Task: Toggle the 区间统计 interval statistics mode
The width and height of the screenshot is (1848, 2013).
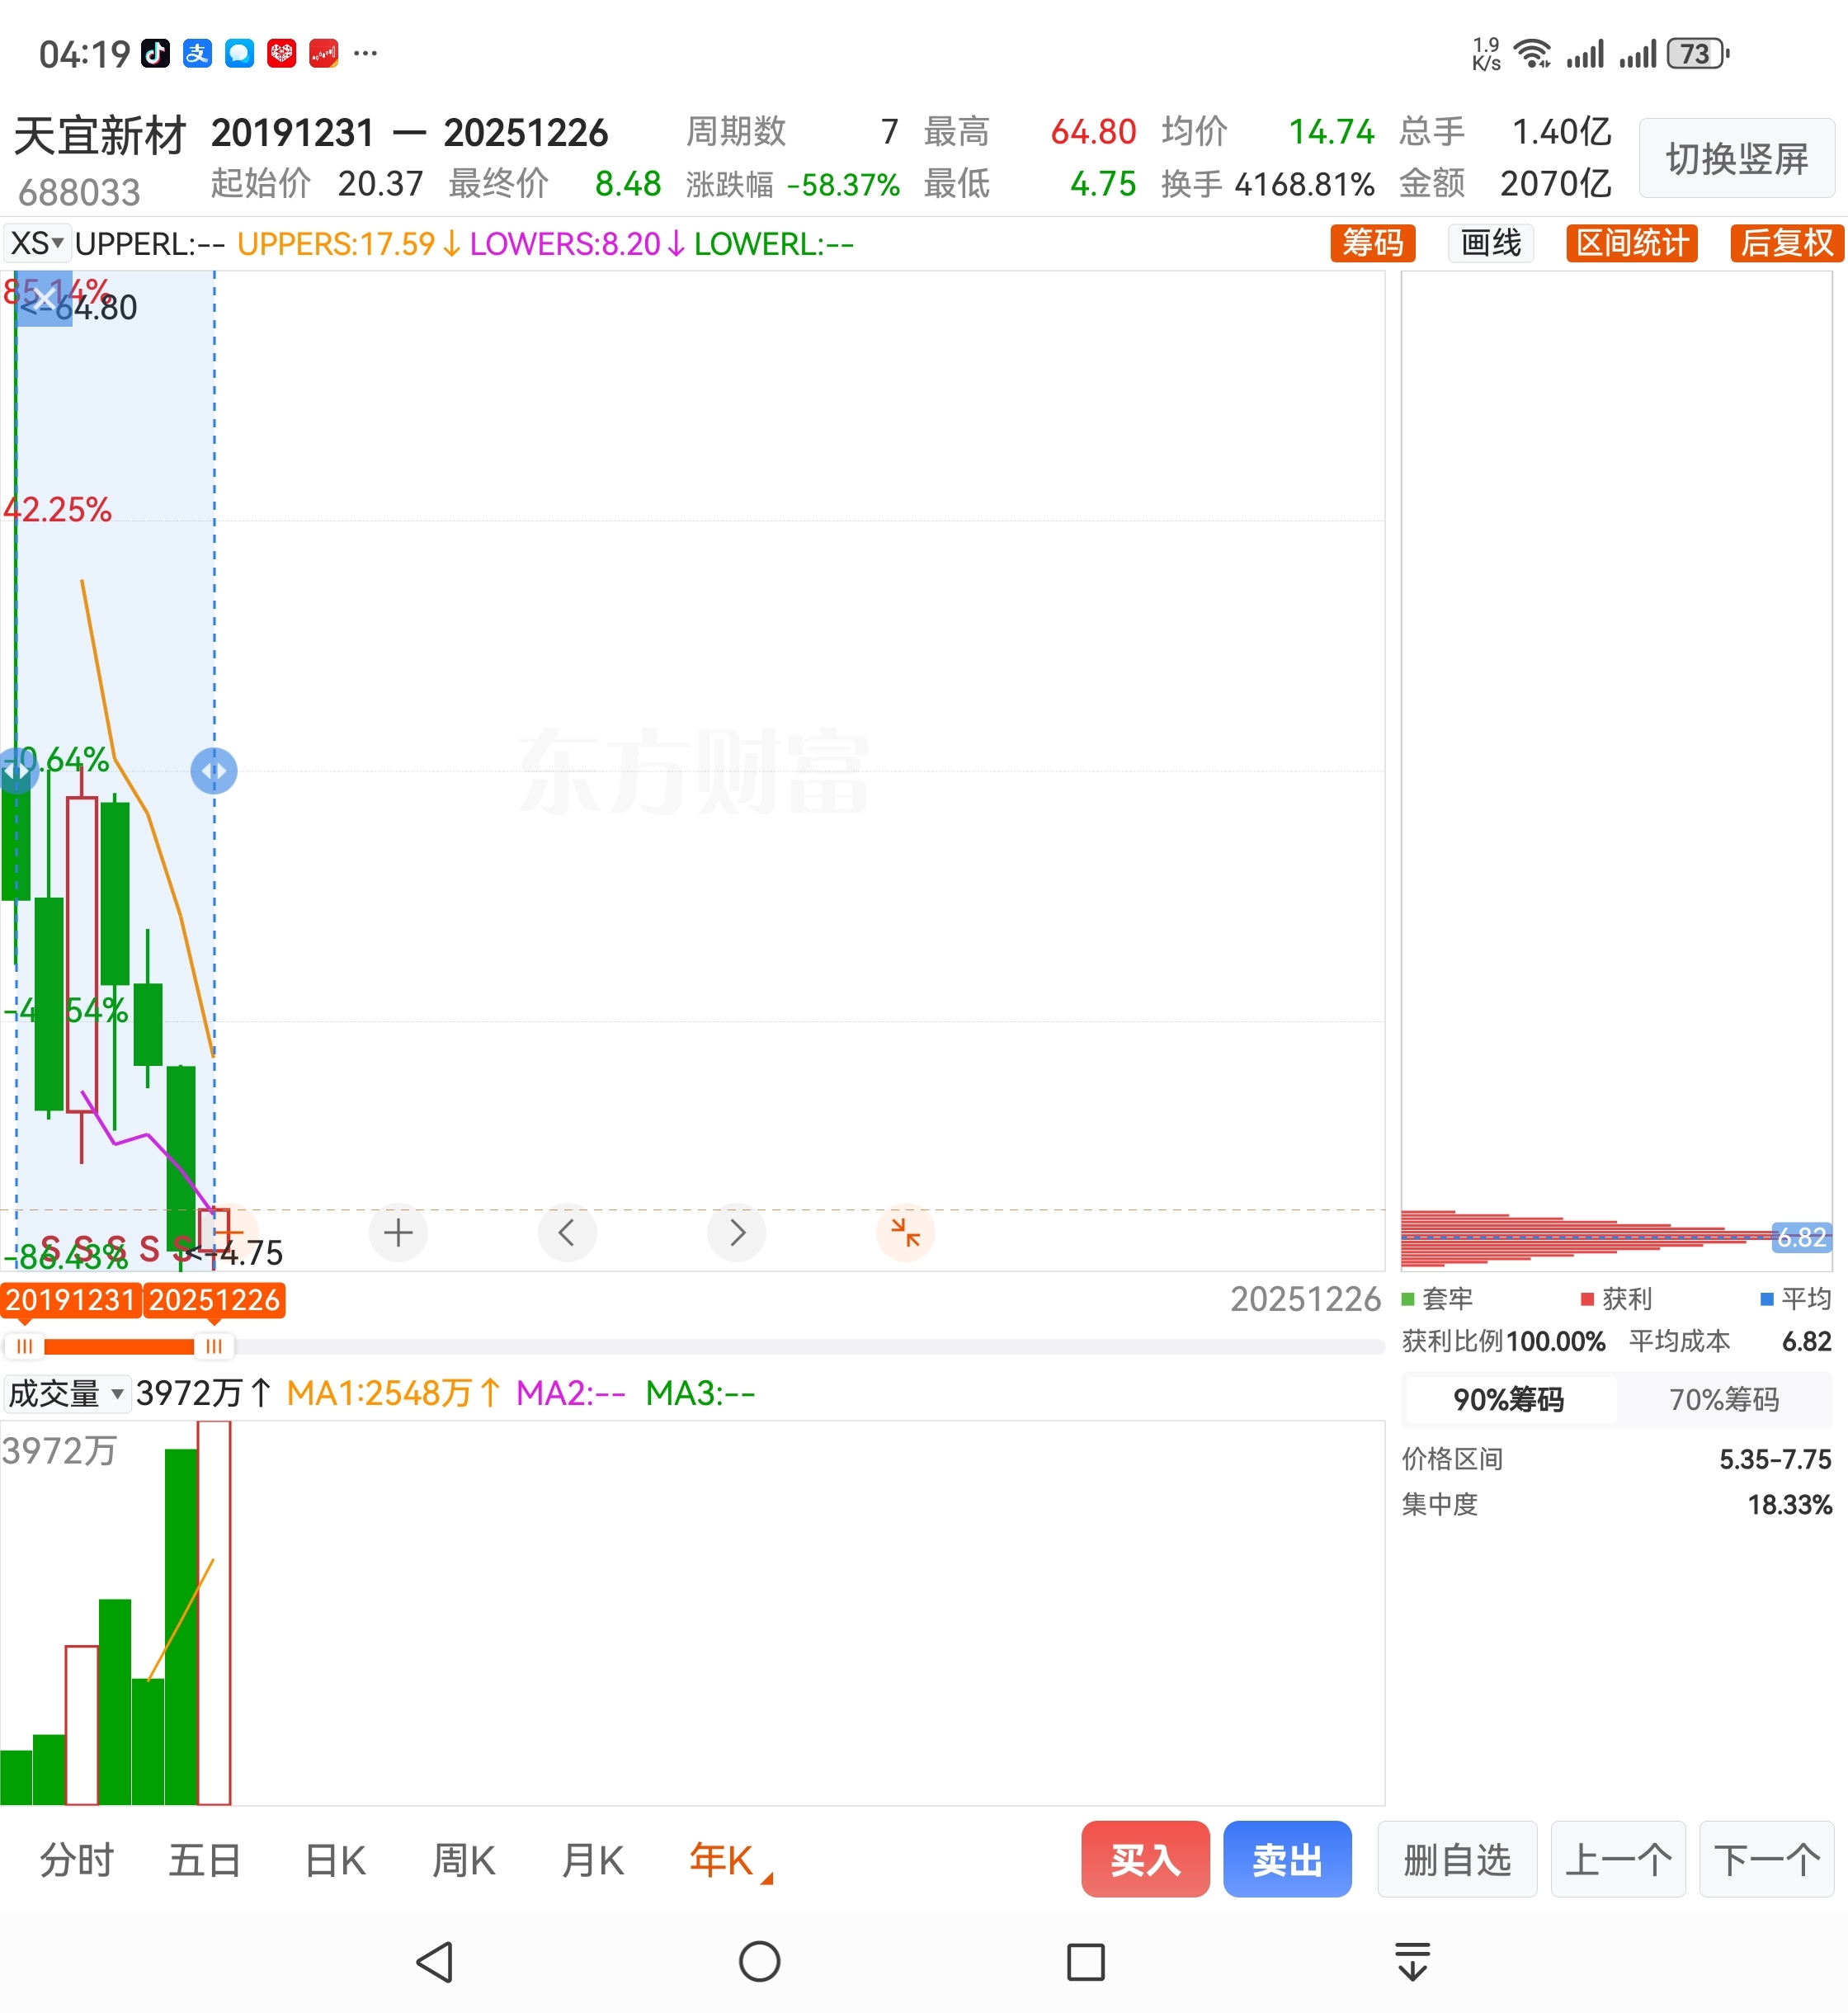Action: [1631, 243]
